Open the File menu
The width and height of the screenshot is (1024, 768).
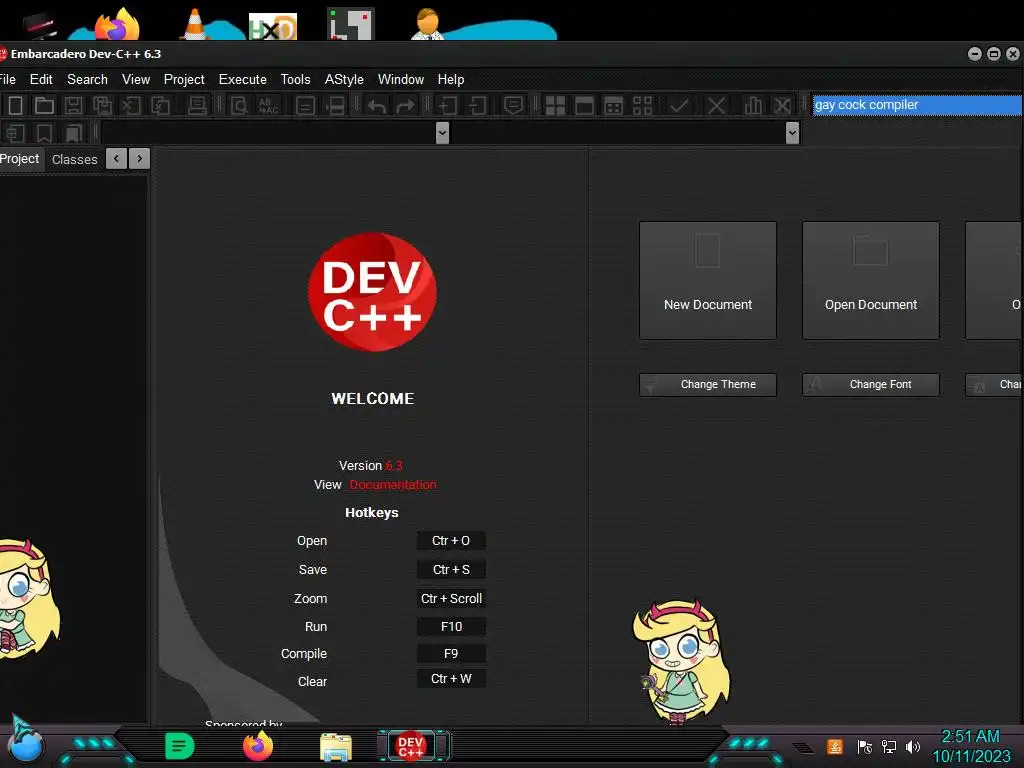(x=8, y=79)
